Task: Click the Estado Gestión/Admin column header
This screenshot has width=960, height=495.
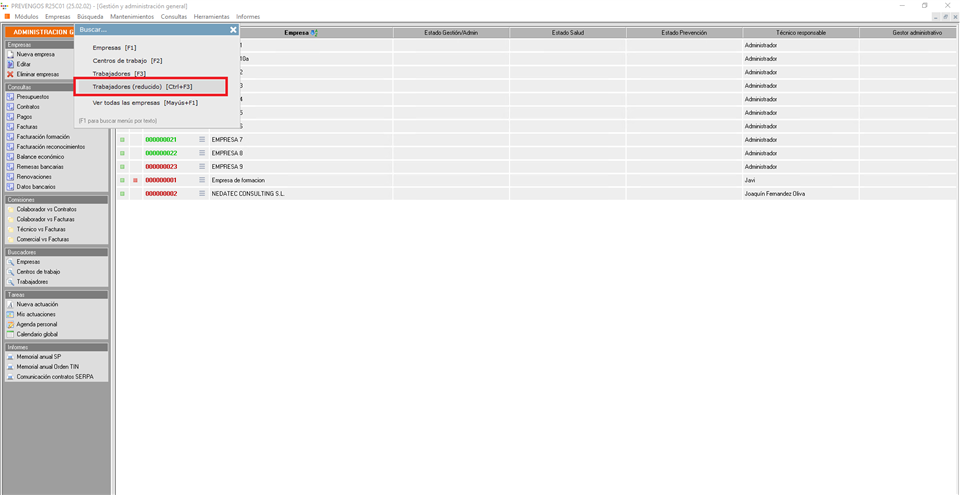Action: point(451,32)
